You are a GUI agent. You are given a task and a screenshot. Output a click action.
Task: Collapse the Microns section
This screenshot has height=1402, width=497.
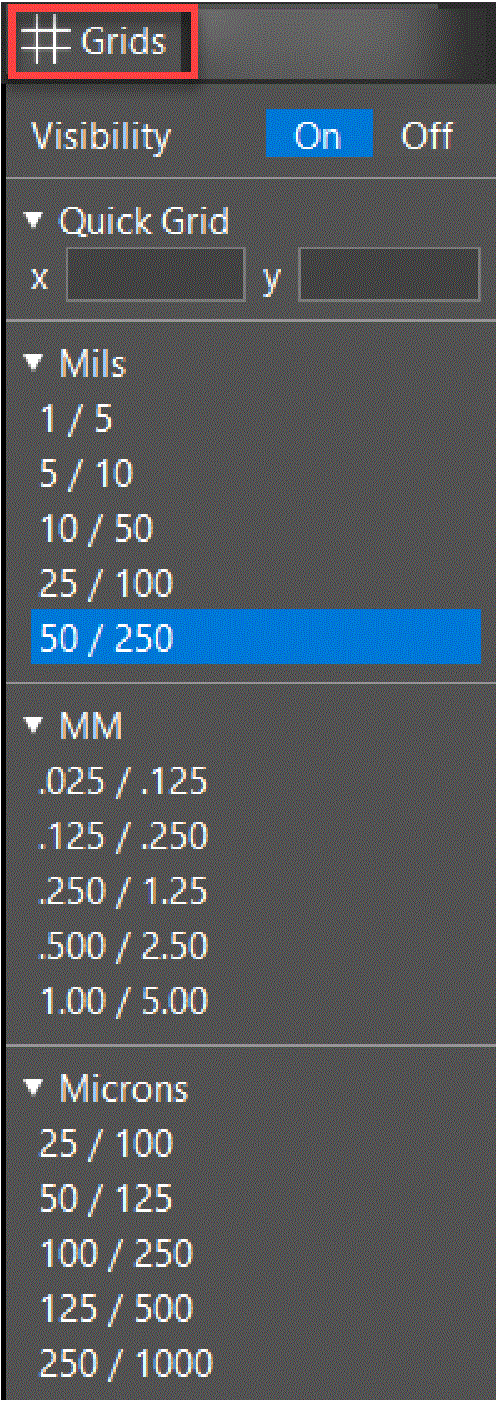(x=37, y=1088)
